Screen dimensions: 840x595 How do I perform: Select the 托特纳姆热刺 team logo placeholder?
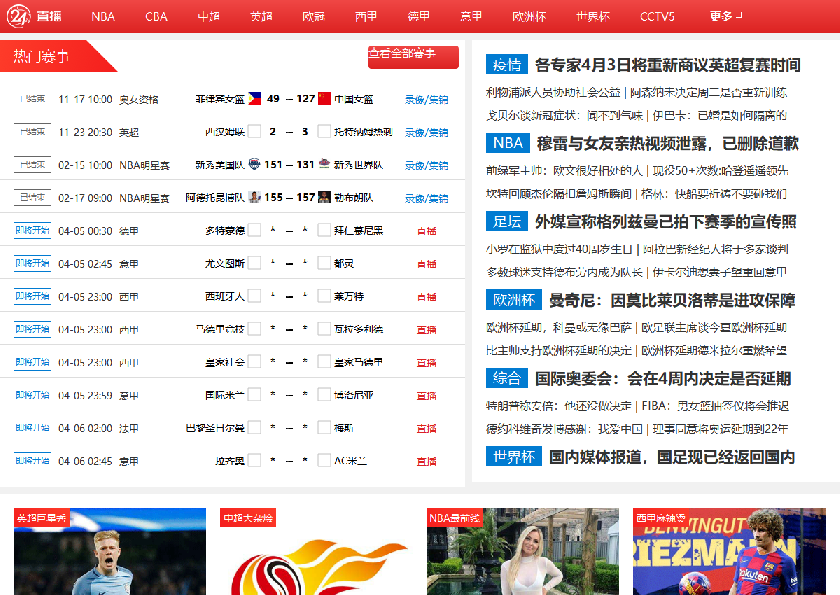click(324, 131)
